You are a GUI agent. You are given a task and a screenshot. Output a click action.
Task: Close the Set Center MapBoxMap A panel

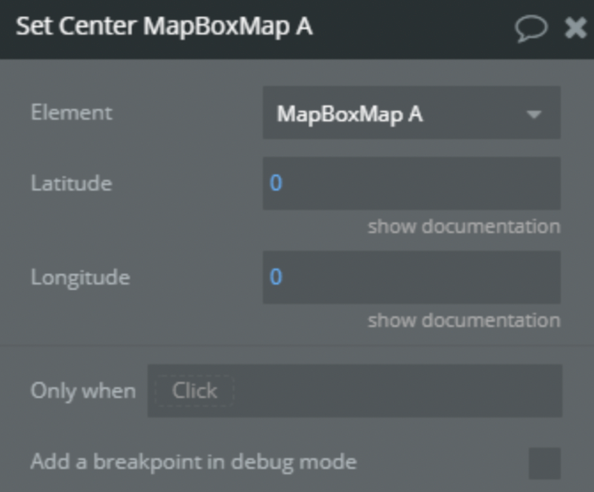[575, 28]
